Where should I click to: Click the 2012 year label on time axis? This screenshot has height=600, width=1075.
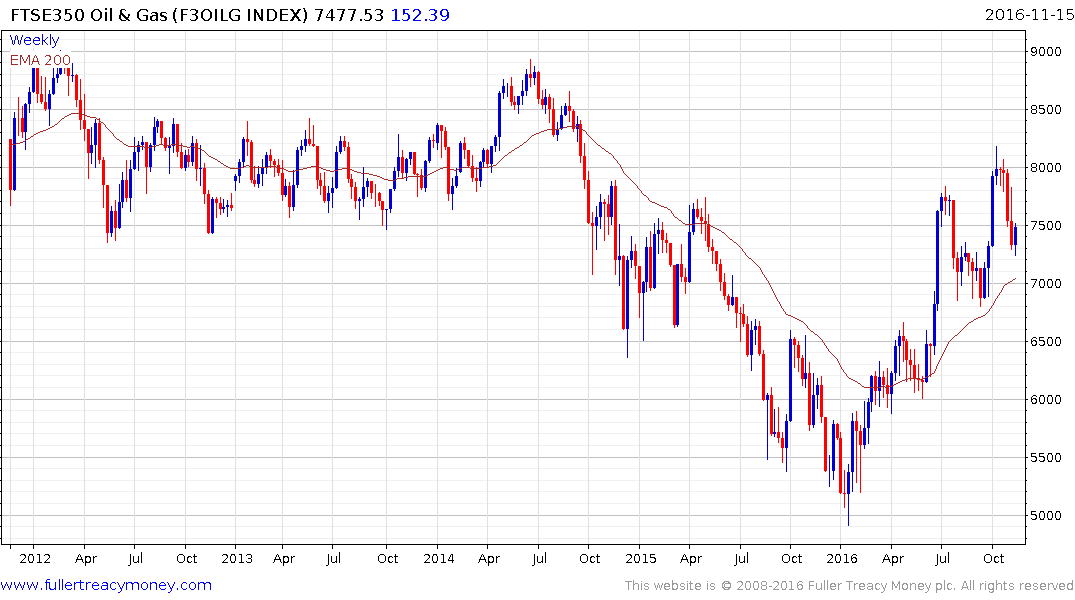[35, 558]
